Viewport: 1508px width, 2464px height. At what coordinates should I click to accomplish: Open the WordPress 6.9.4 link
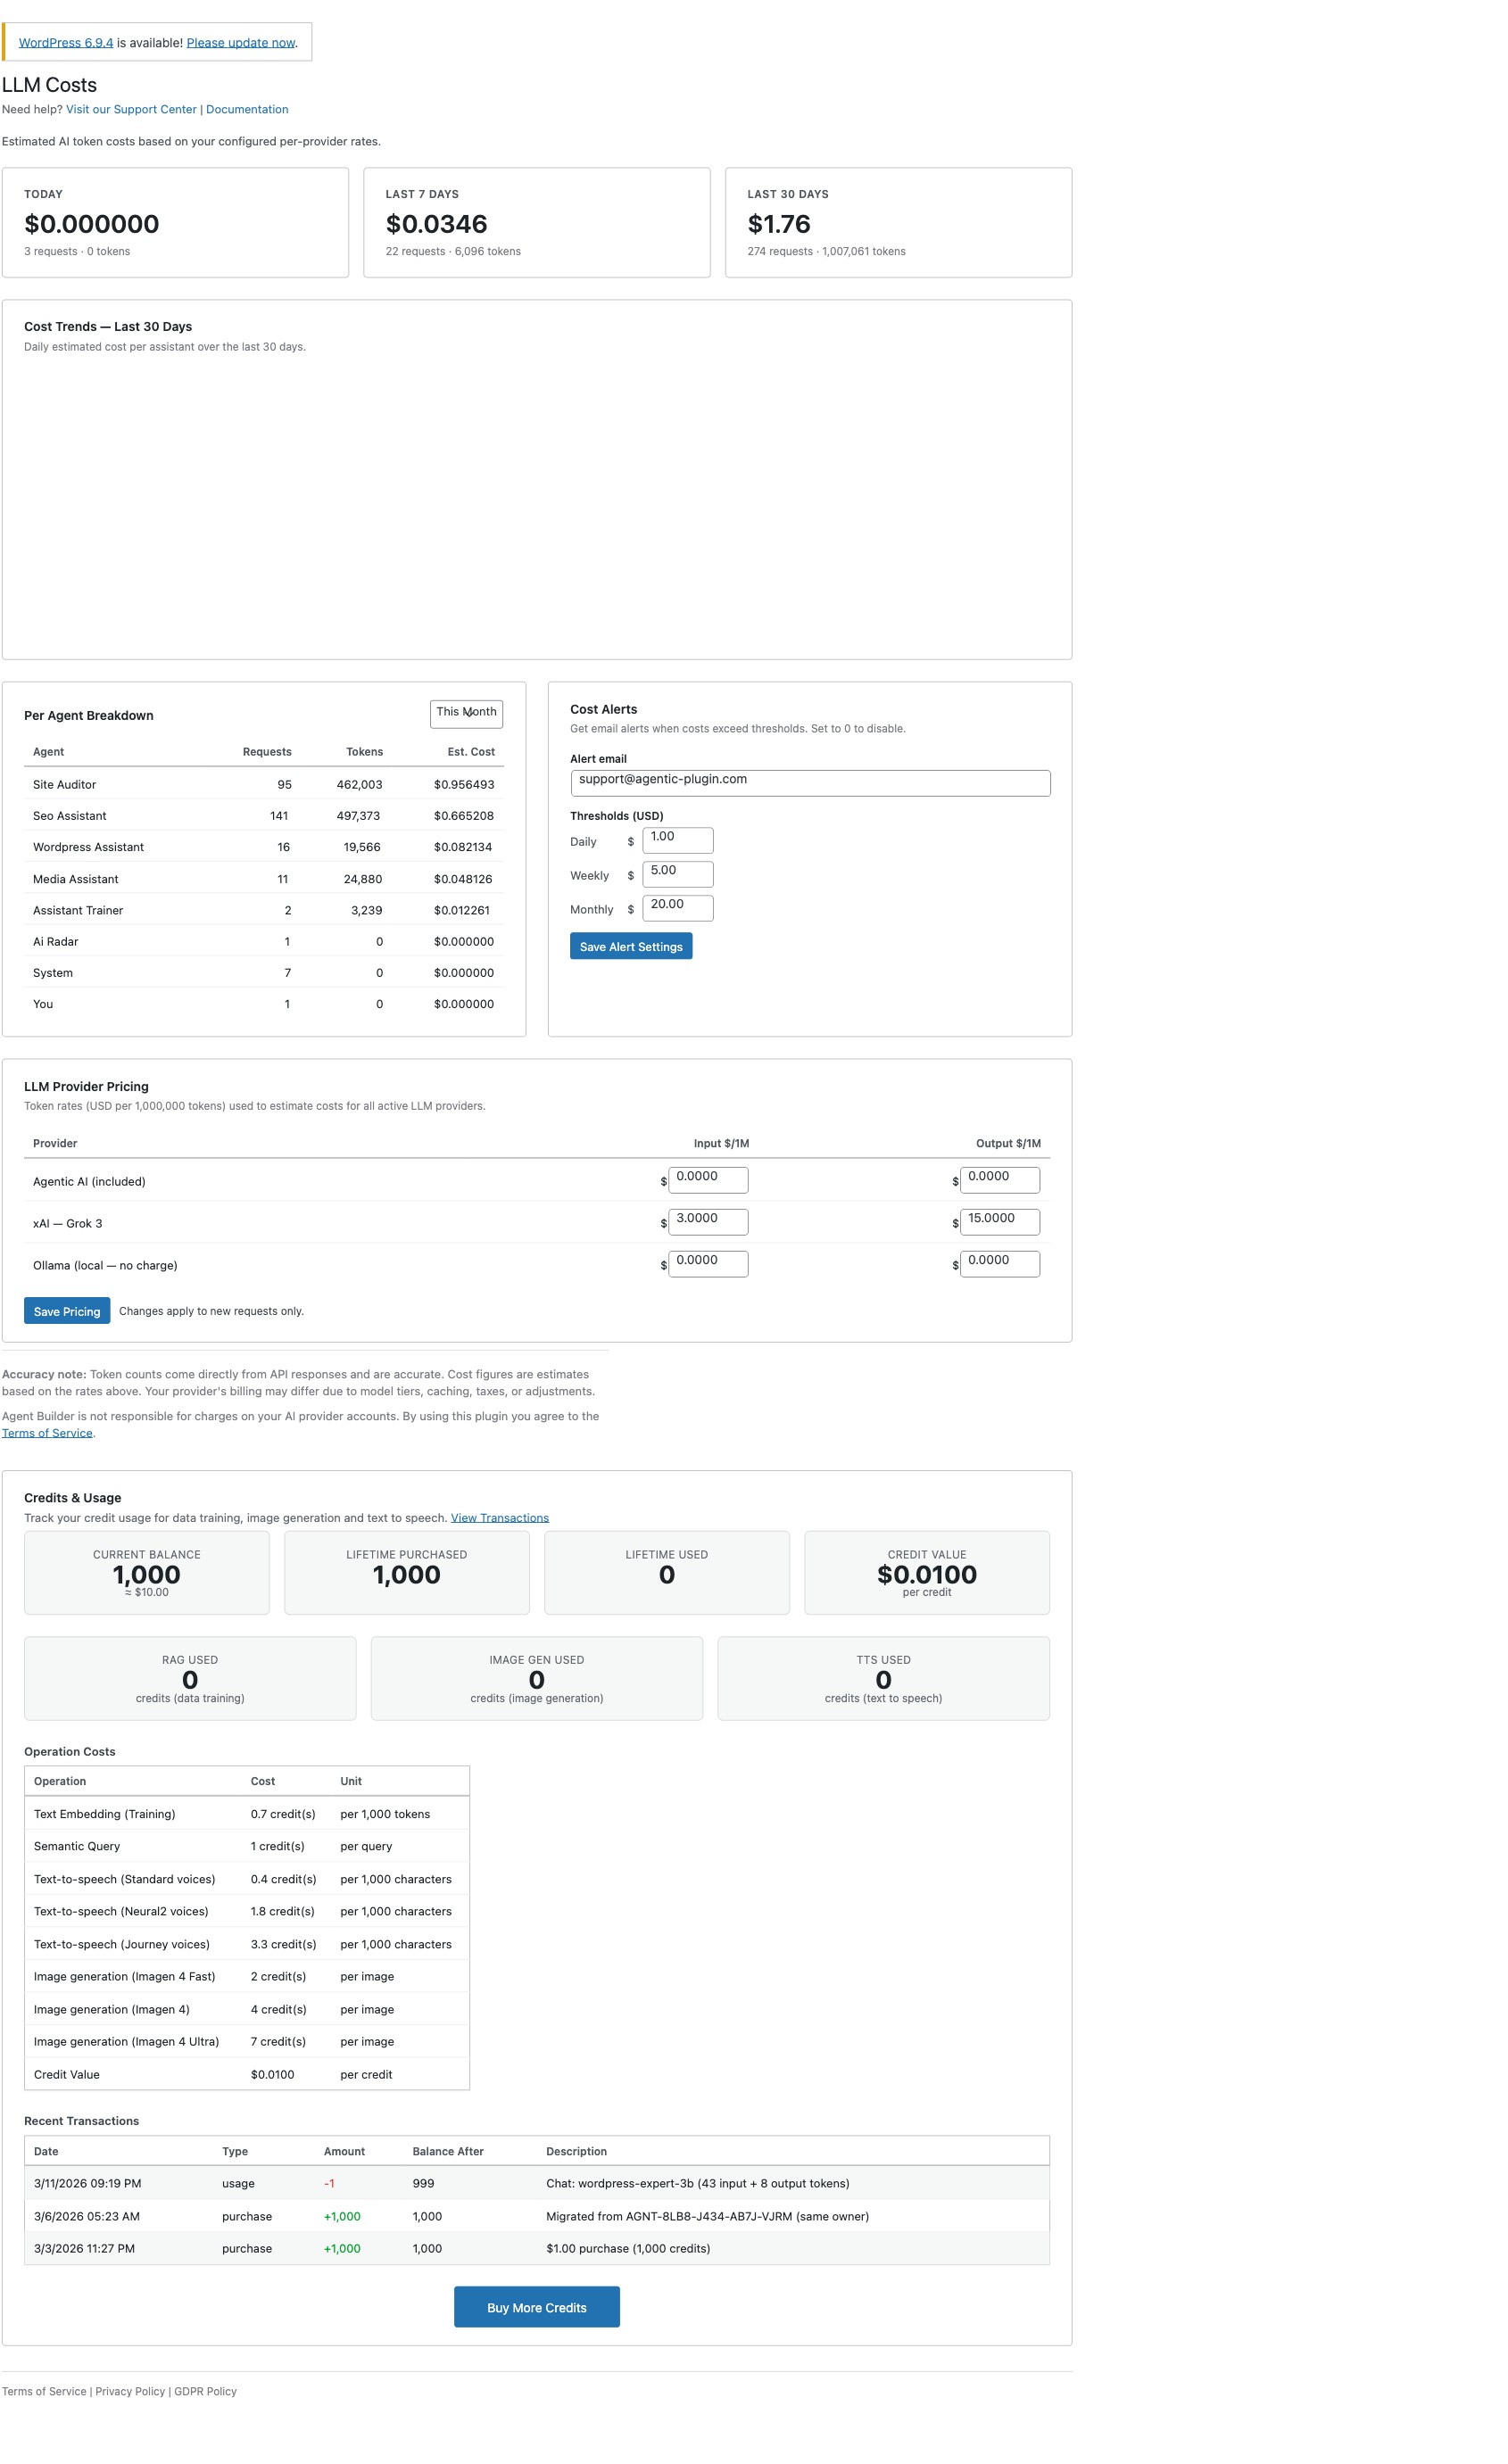[65, 42]
